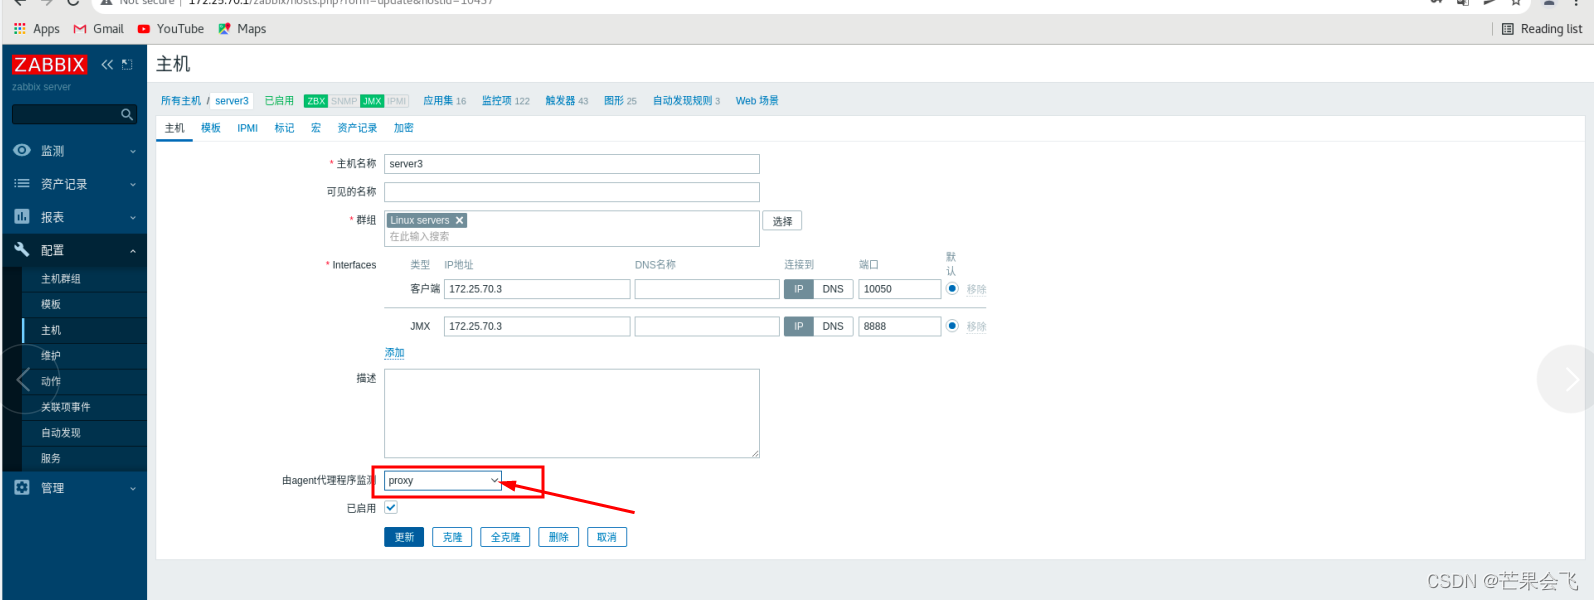
Task: Click the list icon for 资产记录
Action: pyautogui.click(x=22, y=183)
